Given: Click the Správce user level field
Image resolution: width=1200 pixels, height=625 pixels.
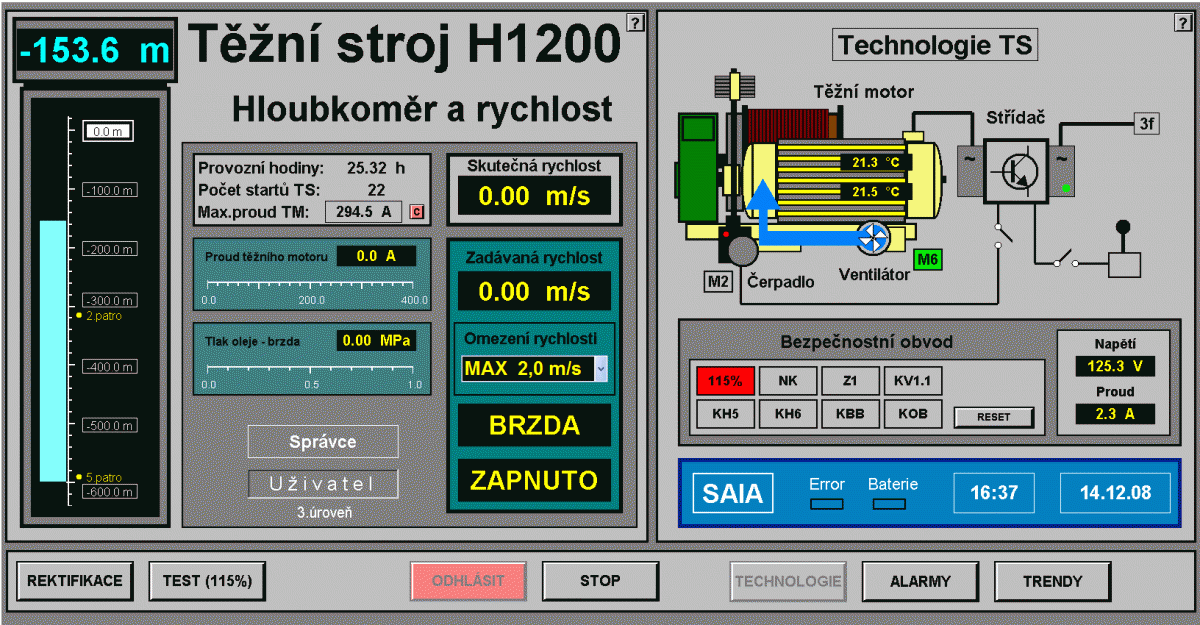Looking at the screenshot, I should coord(323,441).
